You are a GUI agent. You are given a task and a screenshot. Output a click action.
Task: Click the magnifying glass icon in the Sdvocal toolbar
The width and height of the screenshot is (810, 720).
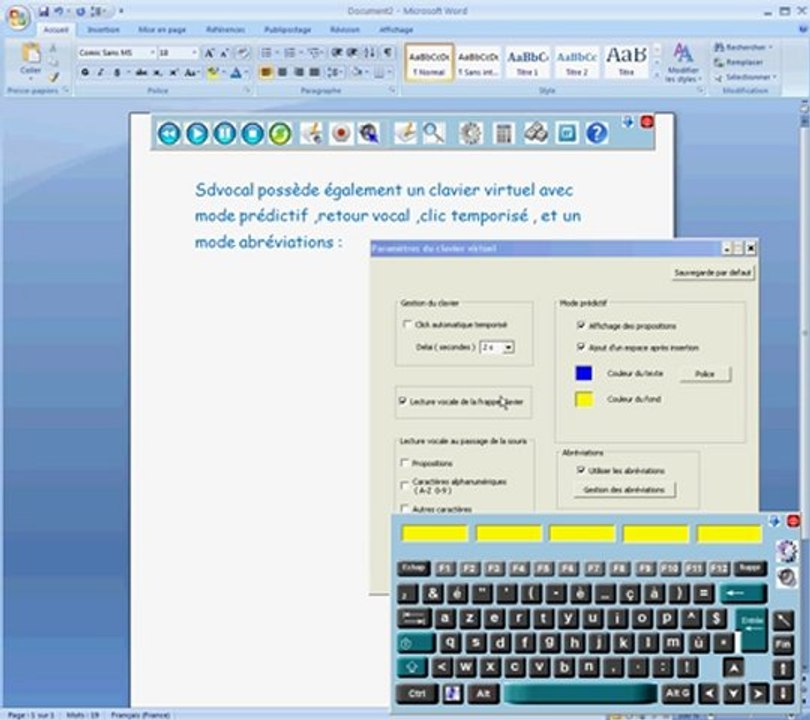pyautogui.click(x=433, y=133)
